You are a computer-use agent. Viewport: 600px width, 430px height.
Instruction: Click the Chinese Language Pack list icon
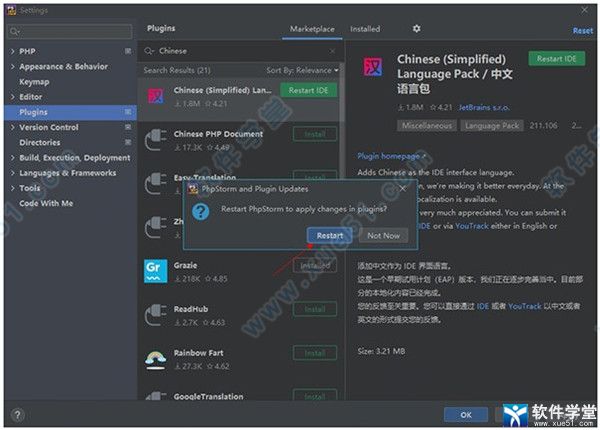(156, 96)
